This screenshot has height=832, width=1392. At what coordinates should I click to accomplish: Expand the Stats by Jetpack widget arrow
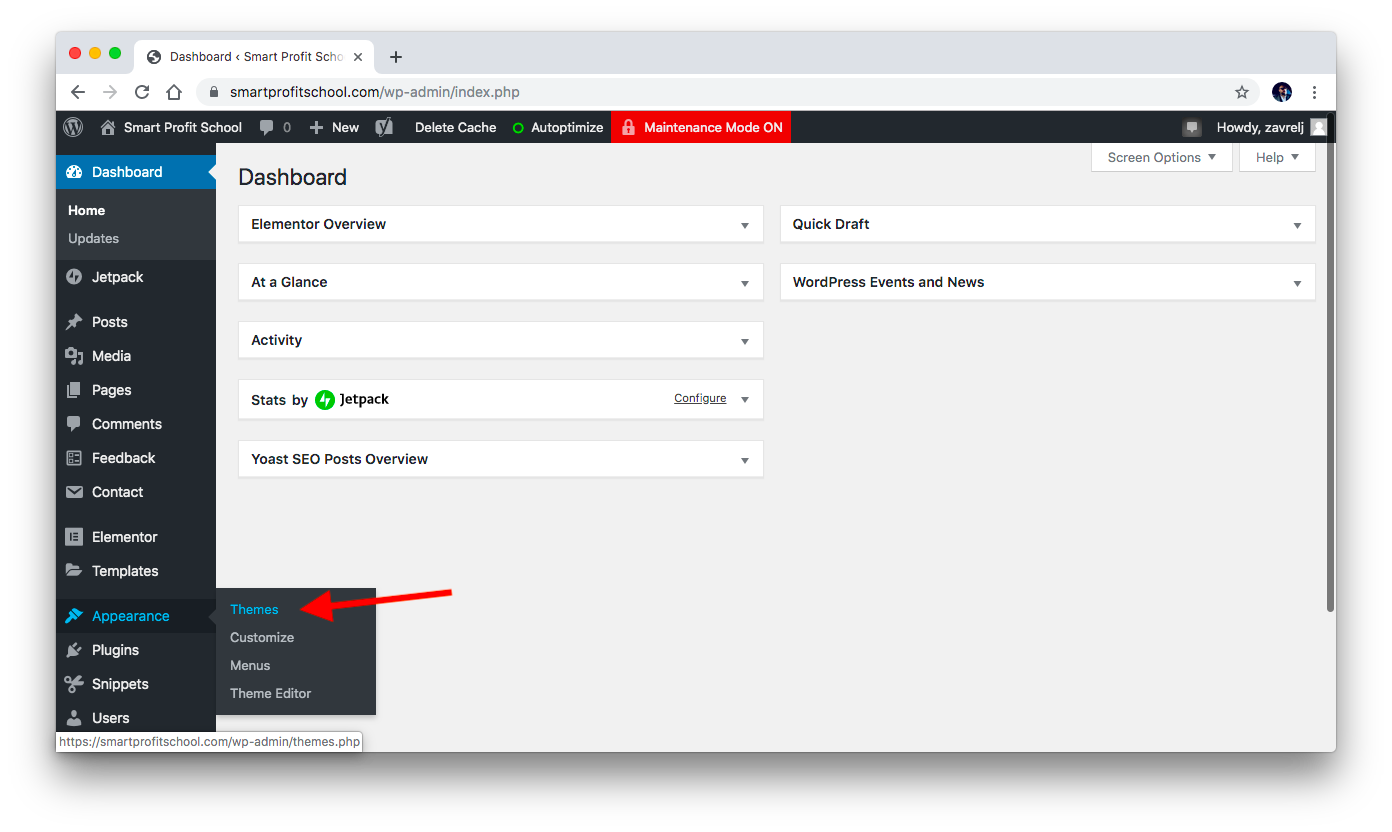(x=745, y=399)
